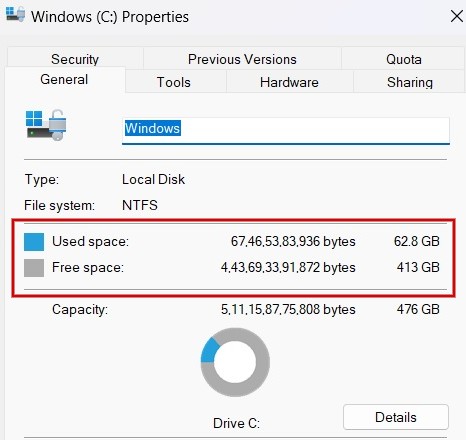Open the Quota tab
The width and height of the screenshot is (466, 440).
(x=404, y=59)
